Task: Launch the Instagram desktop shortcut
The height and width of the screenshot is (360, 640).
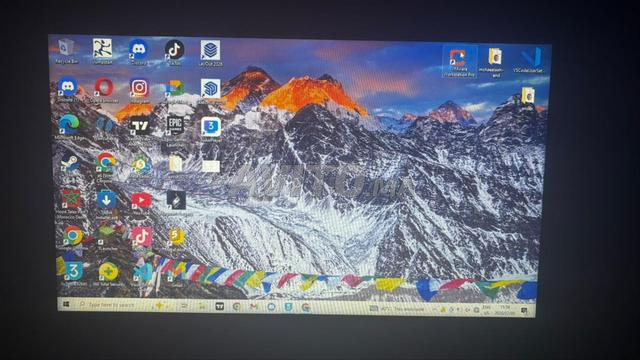Action: pyautogui.click(x=139, y=87)
